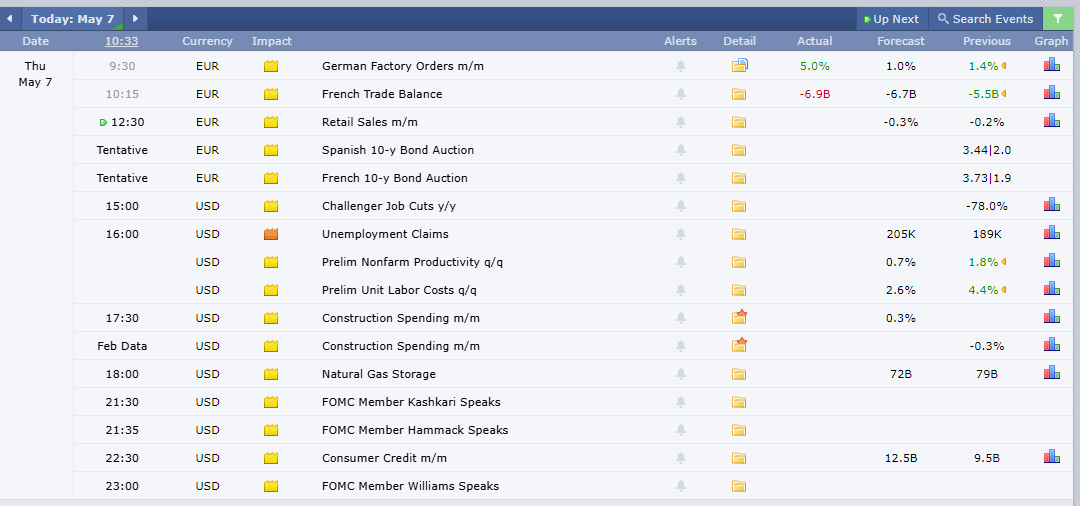
Task: Open Today: May 7 date picker
Action: [72, 19]
